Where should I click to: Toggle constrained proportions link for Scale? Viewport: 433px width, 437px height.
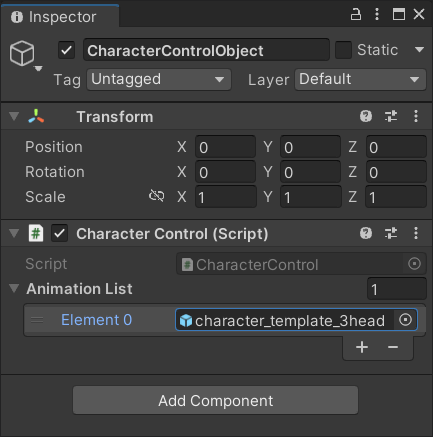[x=156, y=196]
